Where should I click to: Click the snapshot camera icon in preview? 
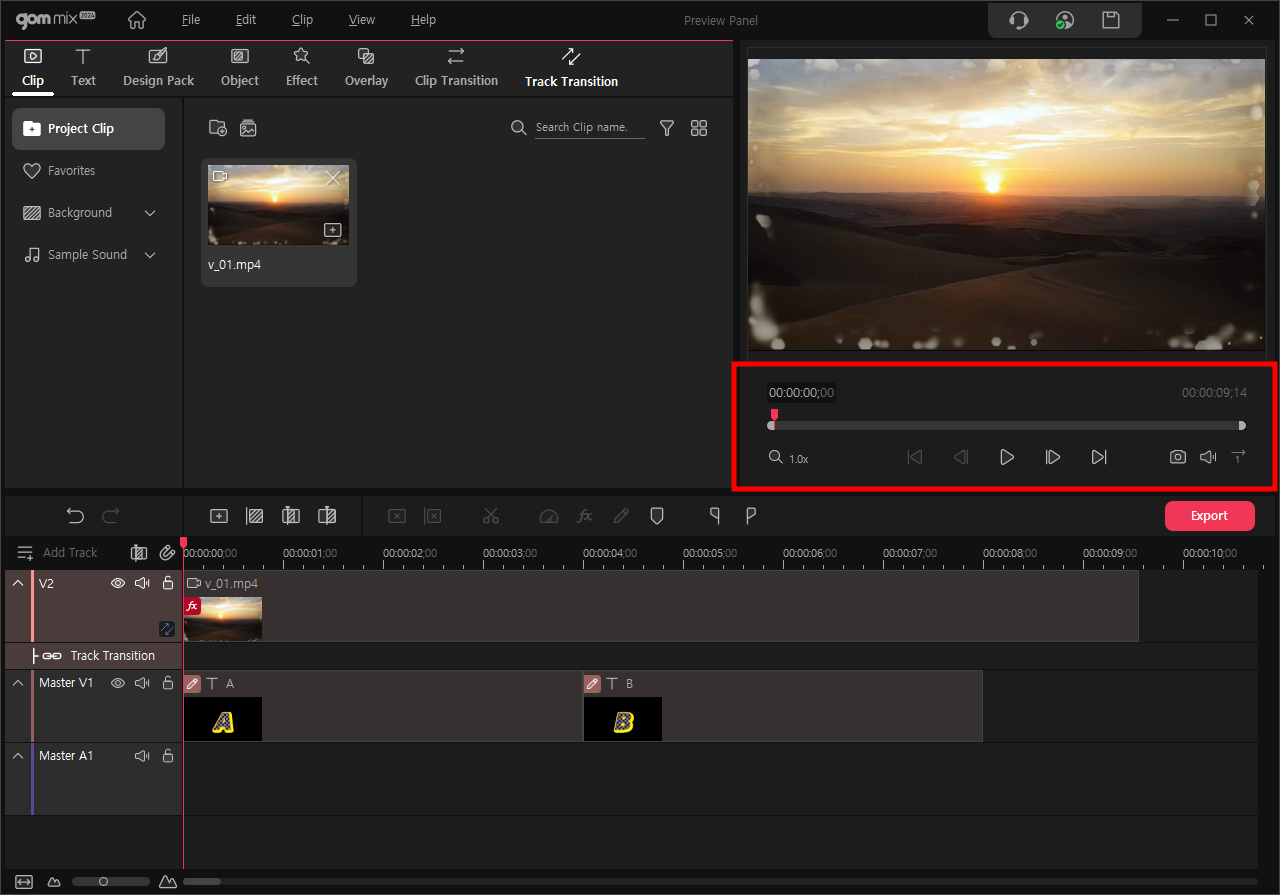pyautogui.click(x=1178, y=457)
